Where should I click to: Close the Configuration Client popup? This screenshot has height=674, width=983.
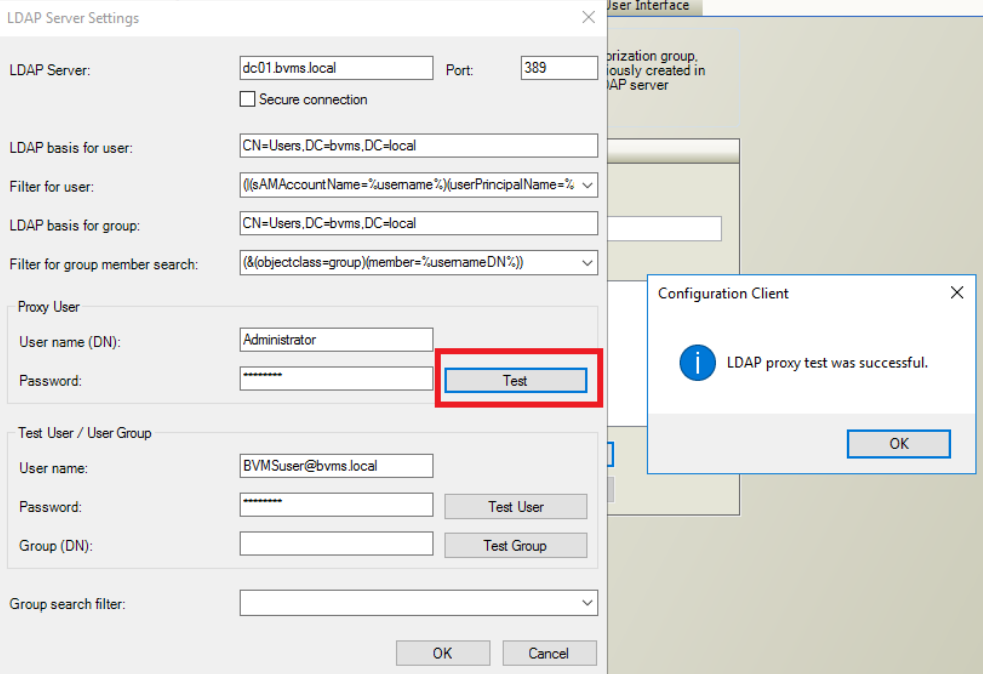tap(956, 293)
